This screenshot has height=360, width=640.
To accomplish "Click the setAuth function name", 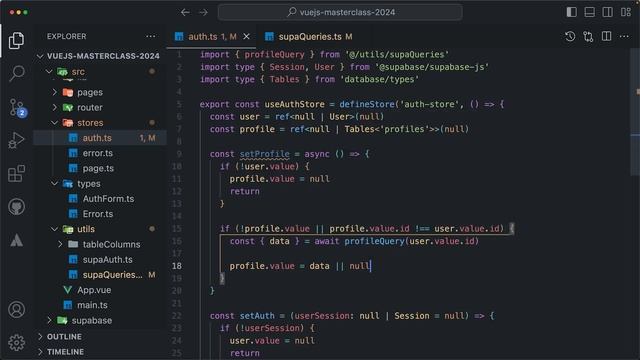I will [x=257, y=316].
